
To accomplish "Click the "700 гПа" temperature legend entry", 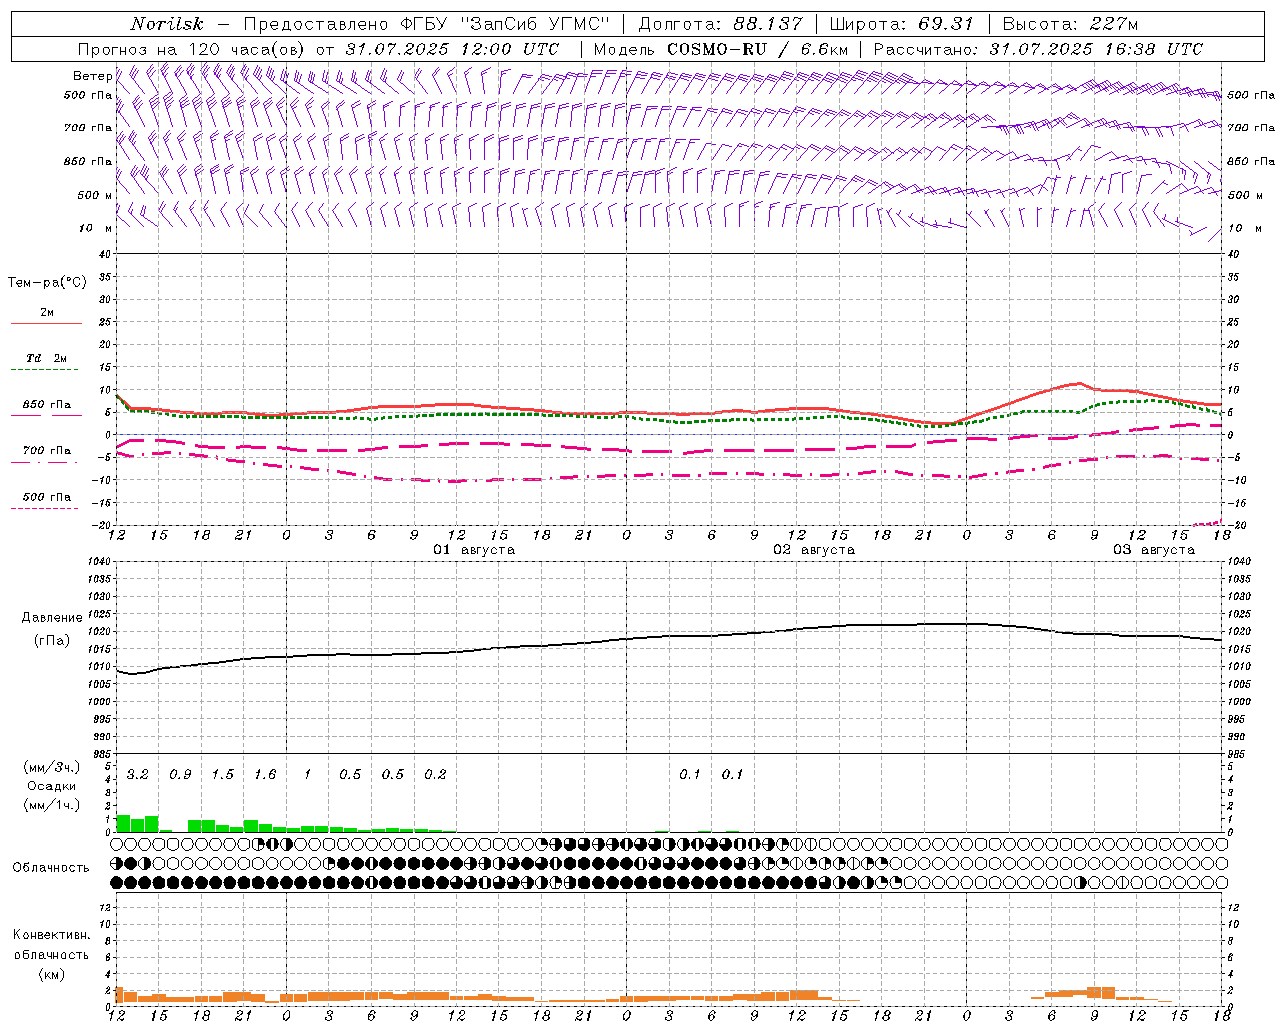I will pyautogui.click(x=47, y=451).
